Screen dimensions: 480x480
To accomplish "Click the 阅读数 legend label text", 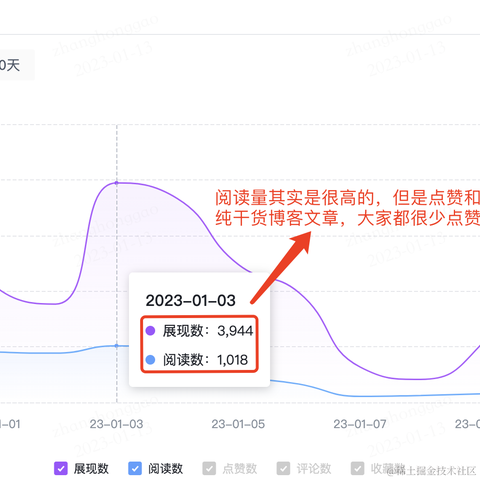I will coord(165,468).
